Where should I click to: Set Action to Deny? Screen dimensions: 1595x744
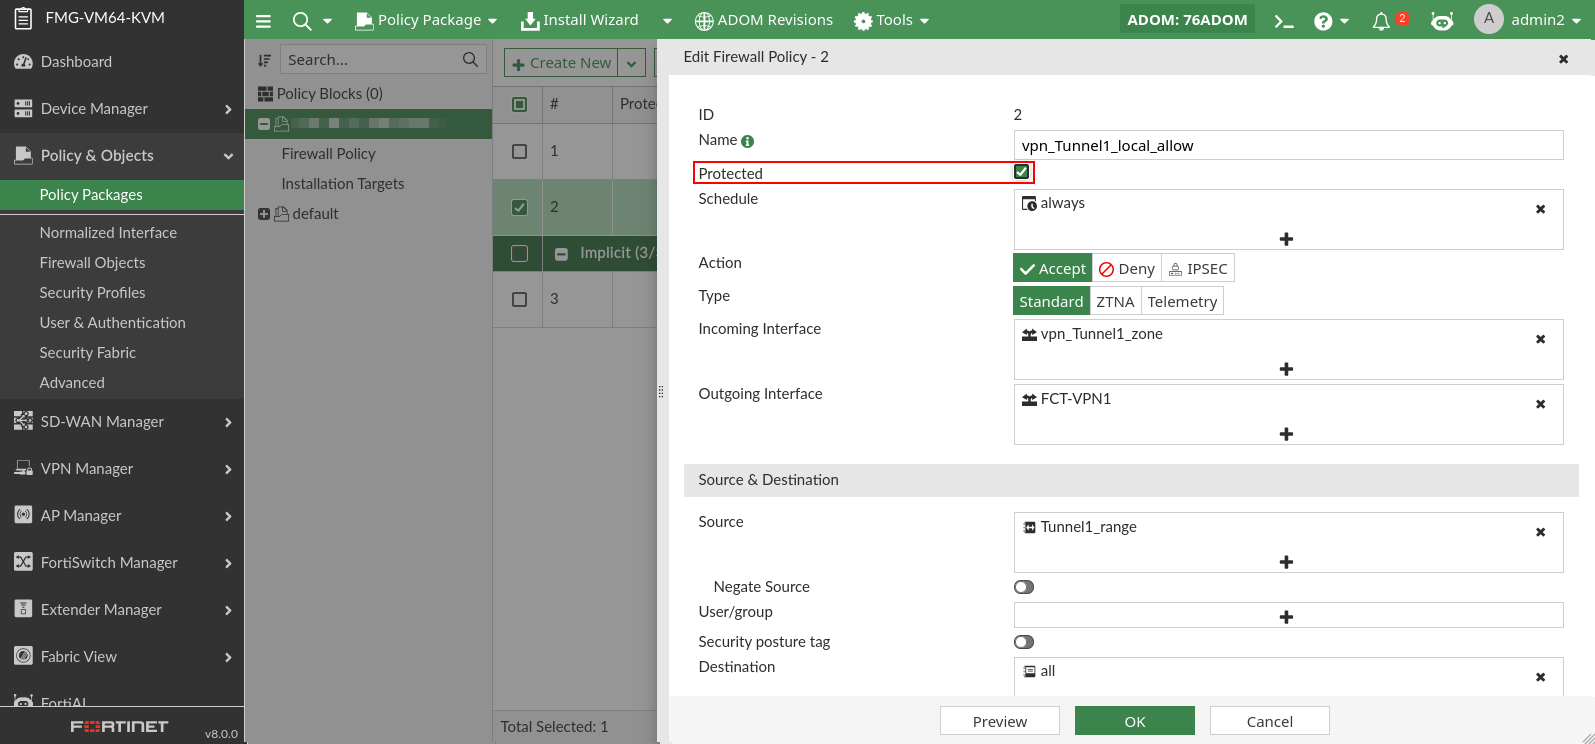[x=1127, y=269]
